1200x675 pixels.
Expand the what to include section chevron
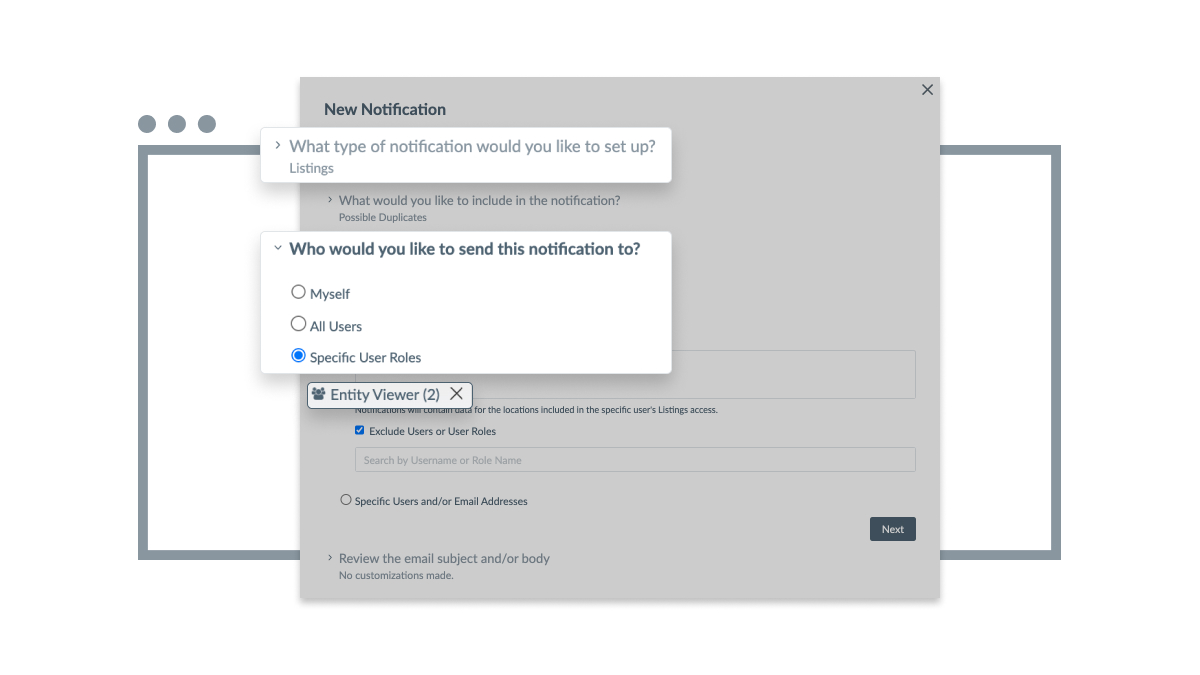tap(330, 200)
